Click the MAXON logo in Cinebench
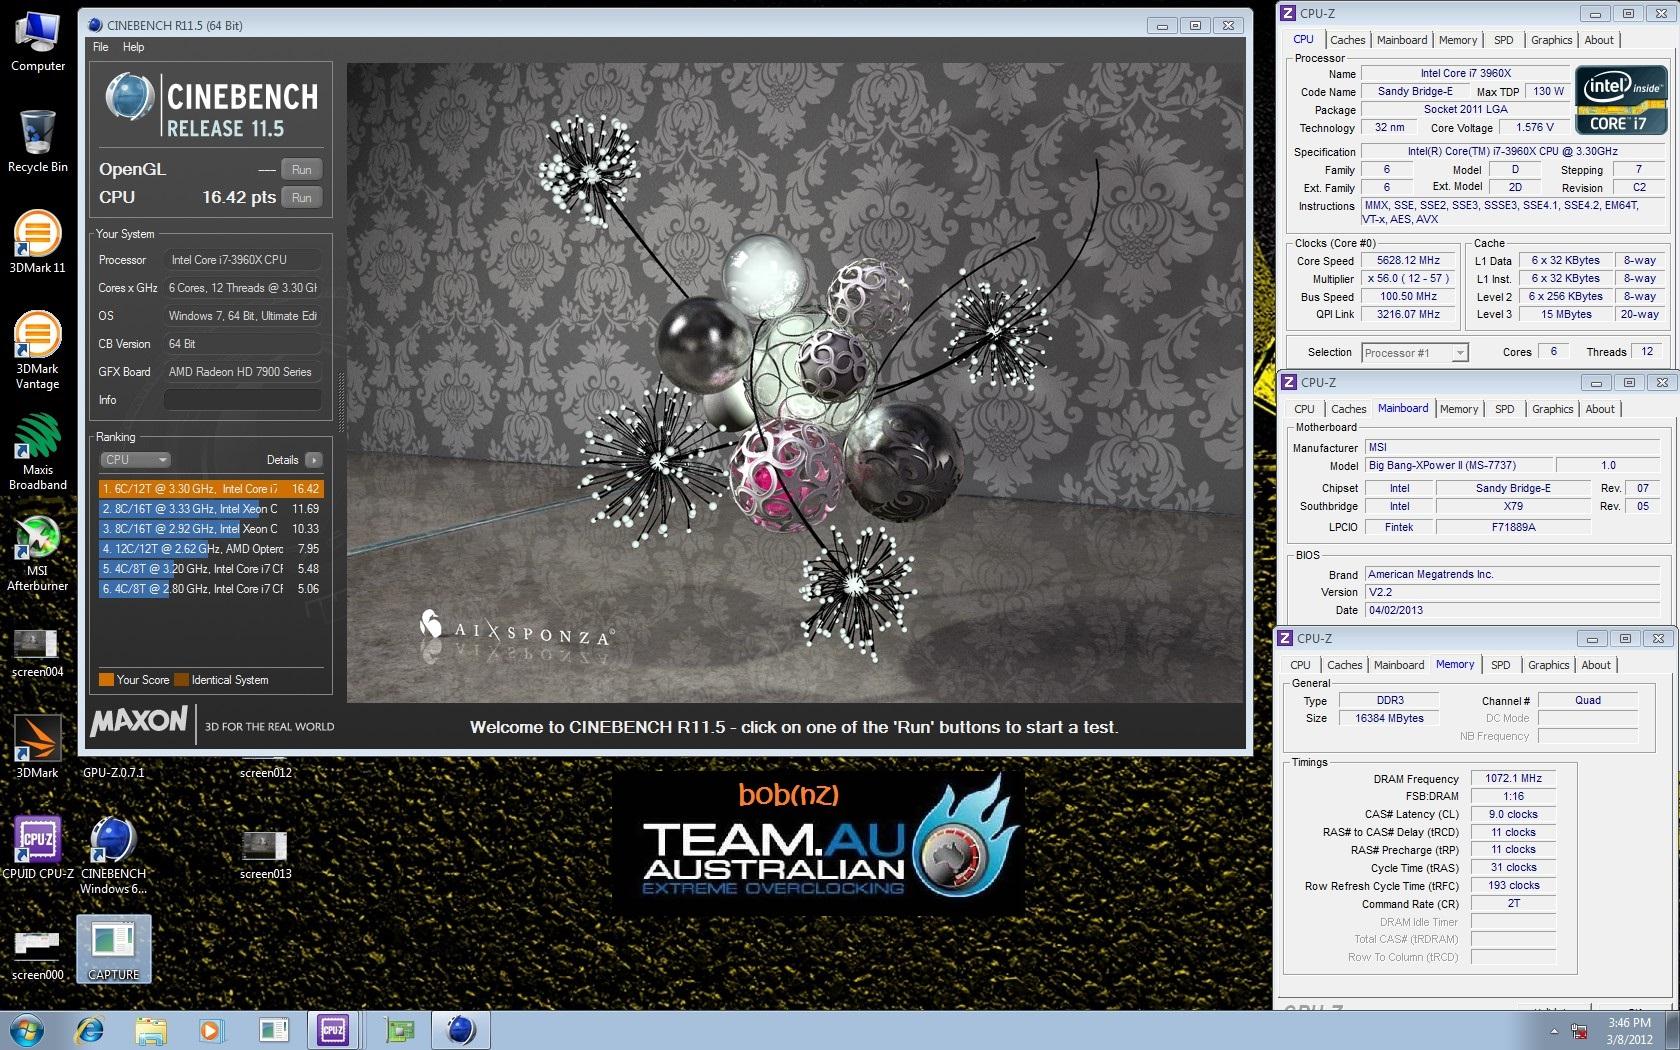 click(x=139, y=722)
